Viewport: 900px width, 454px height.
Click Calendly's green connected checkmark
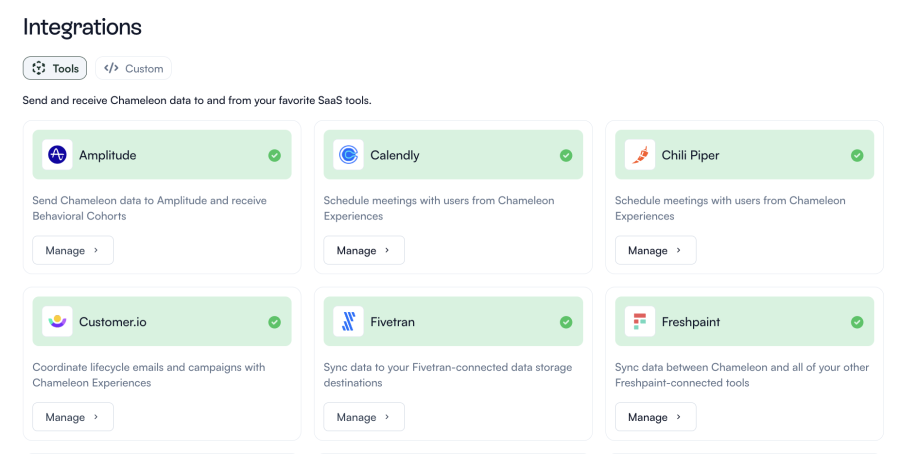tap(566, 155)
